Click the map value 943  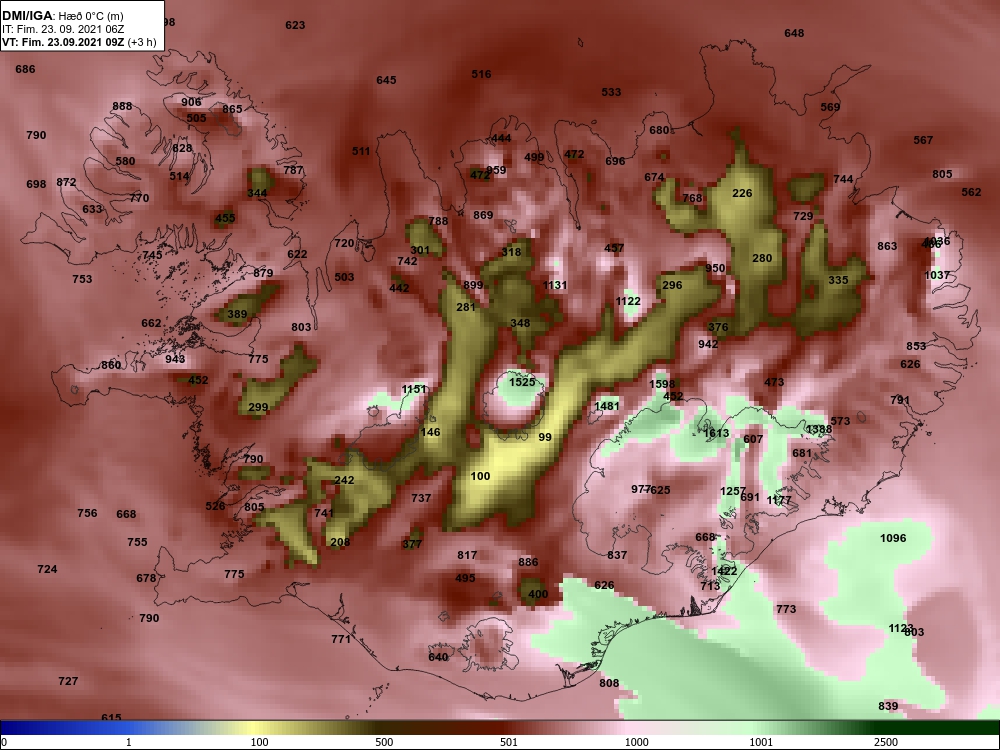click(175, 358)
